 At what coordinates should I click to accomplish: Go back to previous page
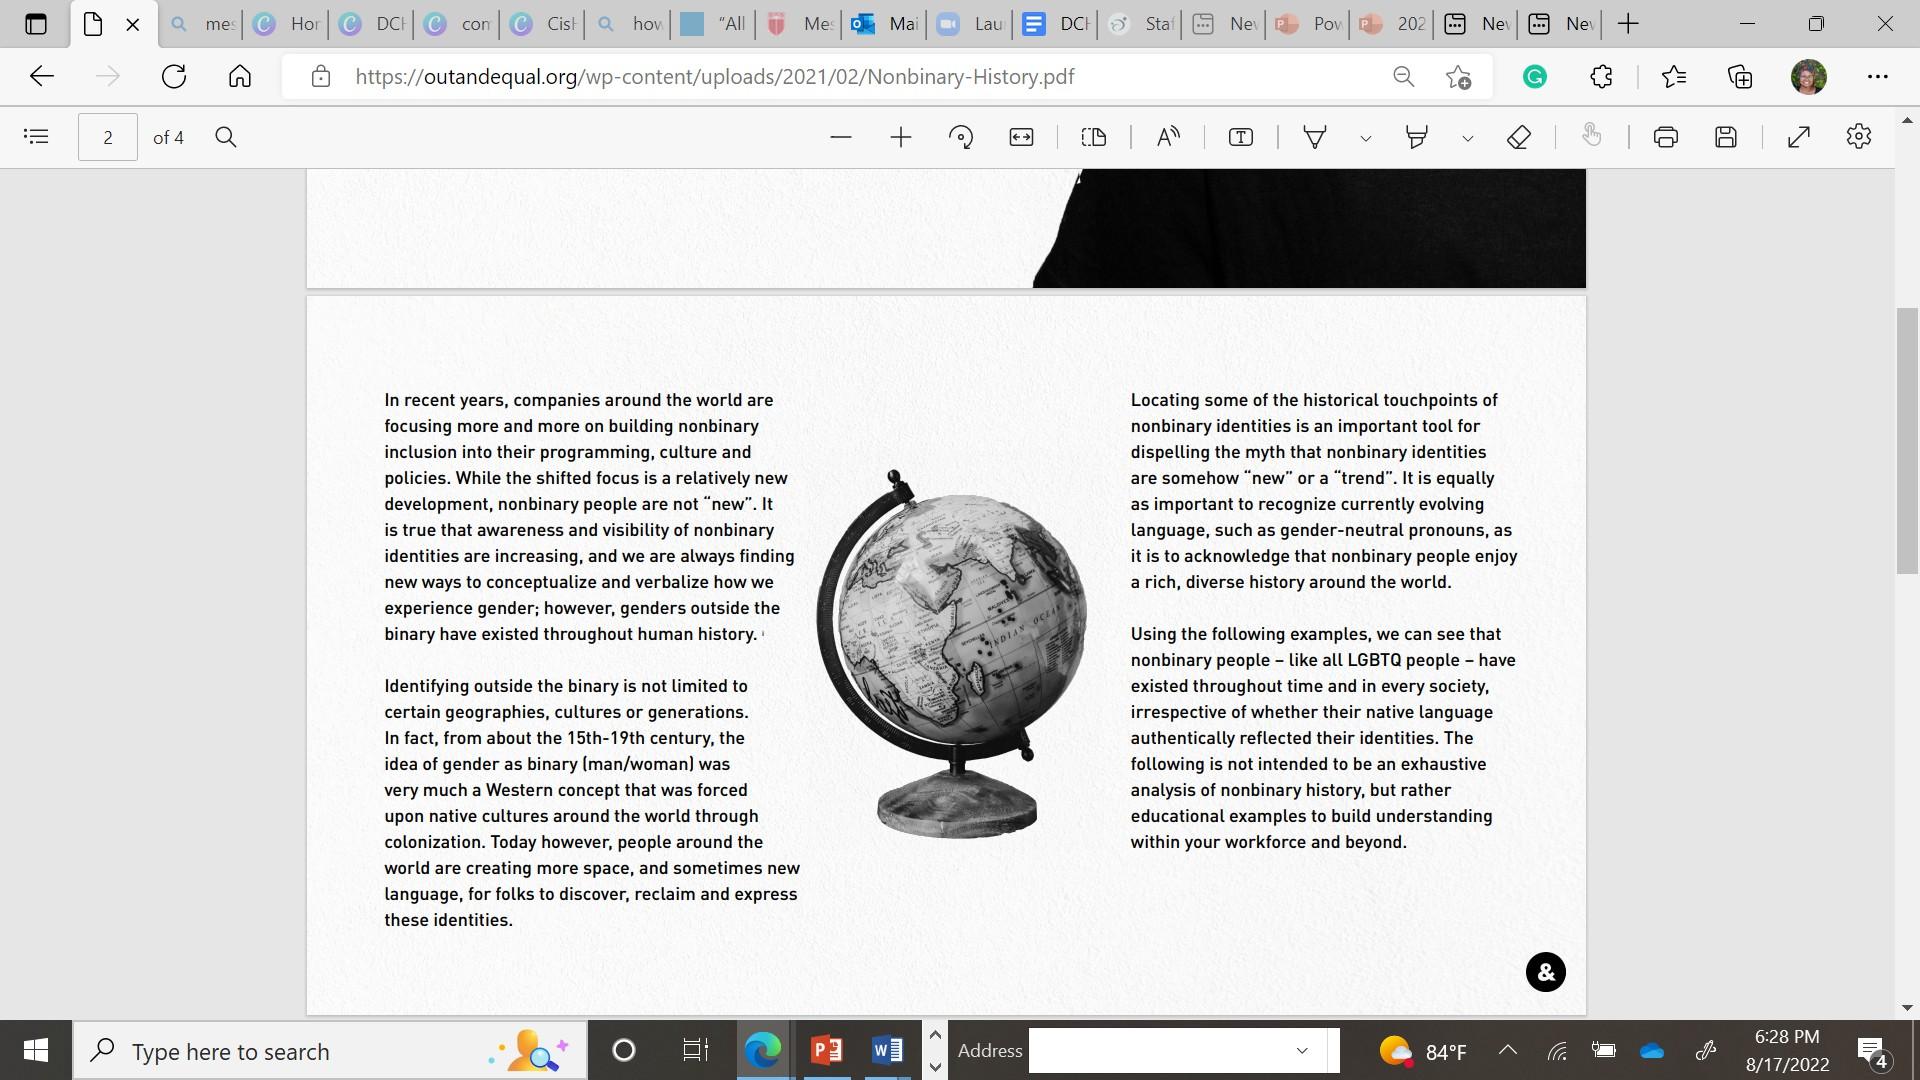click(42, 76)
